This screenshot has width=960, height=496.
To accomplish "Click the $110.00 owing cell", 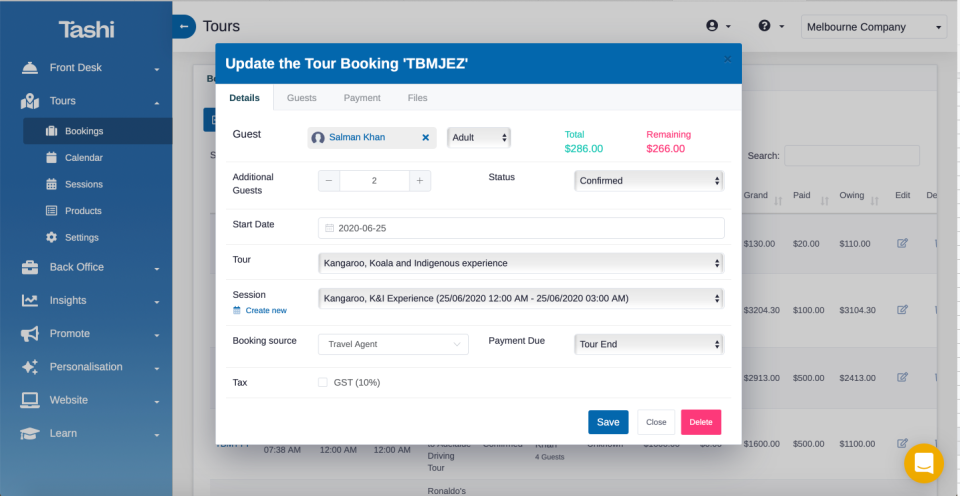I will coord(855,244).
